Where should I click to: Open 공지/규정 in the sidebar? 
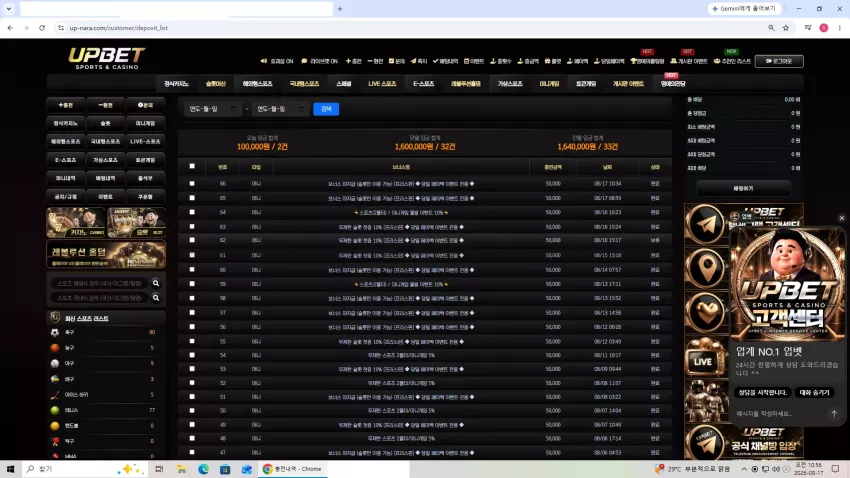click(66, 197)
